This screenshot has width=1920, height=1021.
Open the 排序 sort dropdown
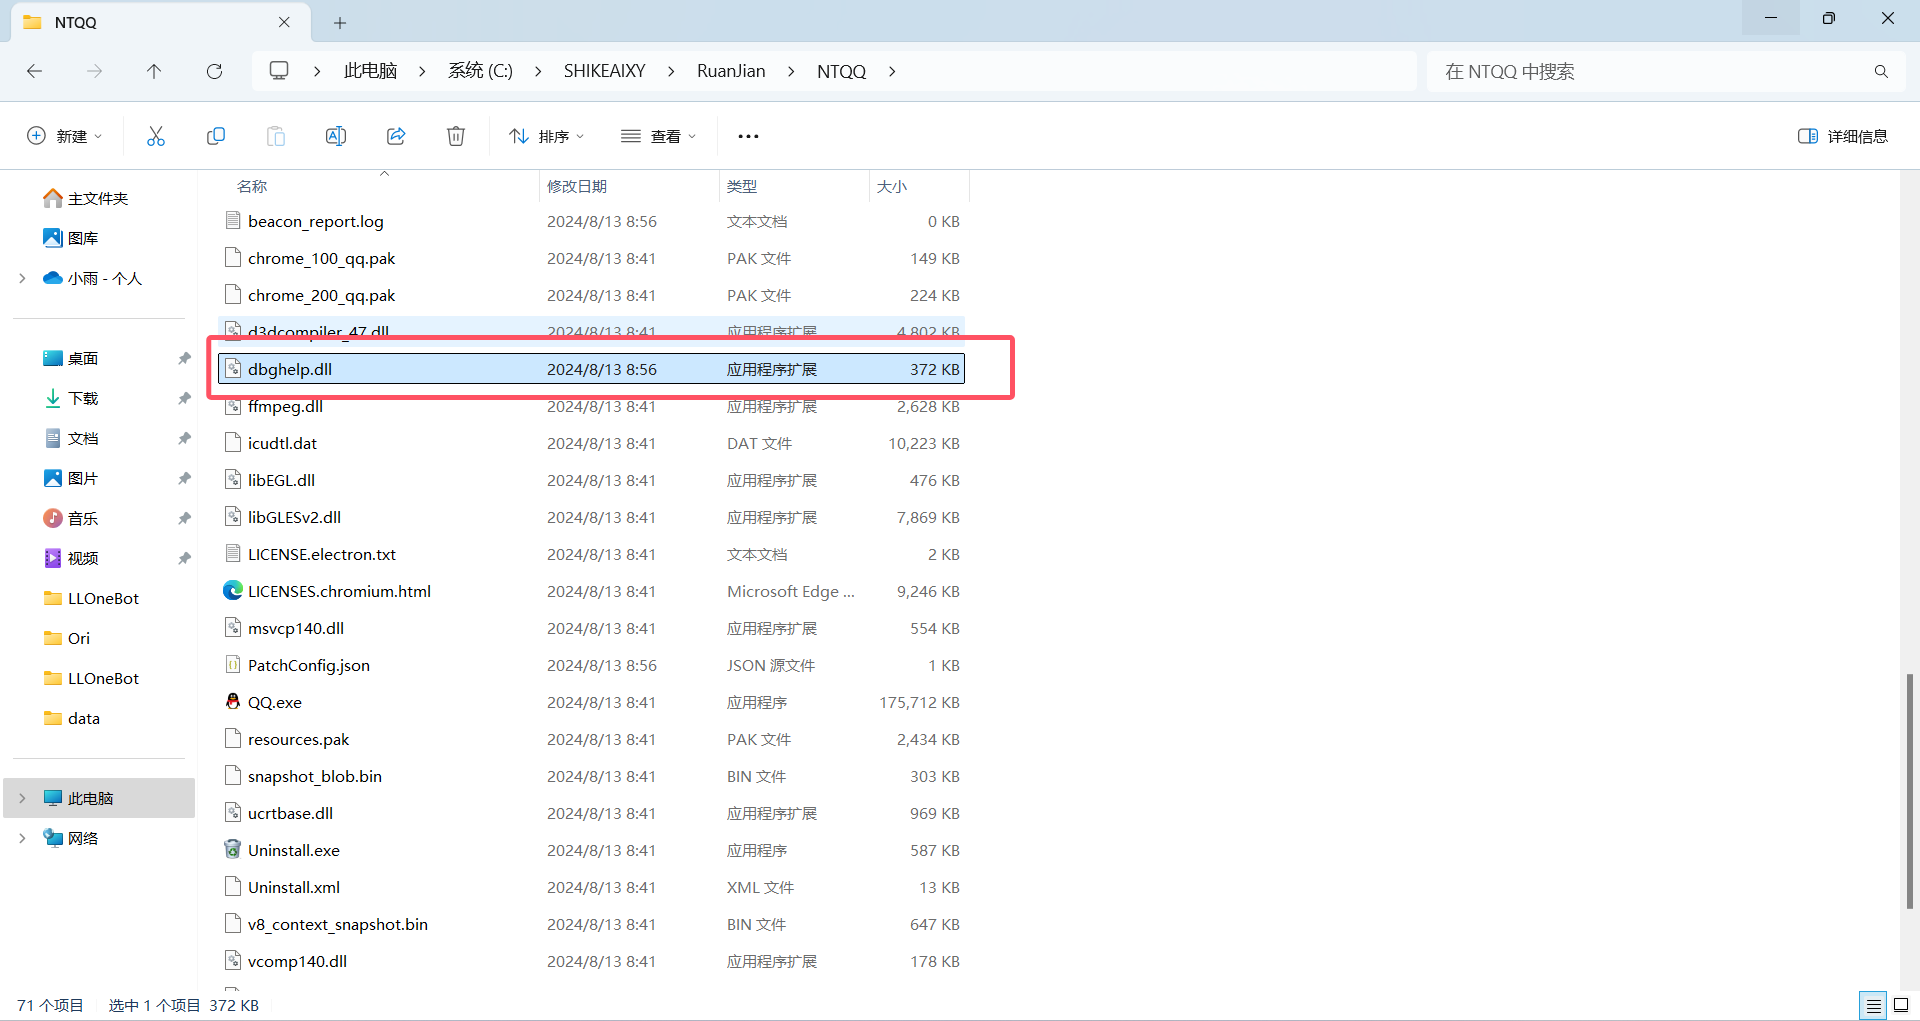[x=547, y=136]
